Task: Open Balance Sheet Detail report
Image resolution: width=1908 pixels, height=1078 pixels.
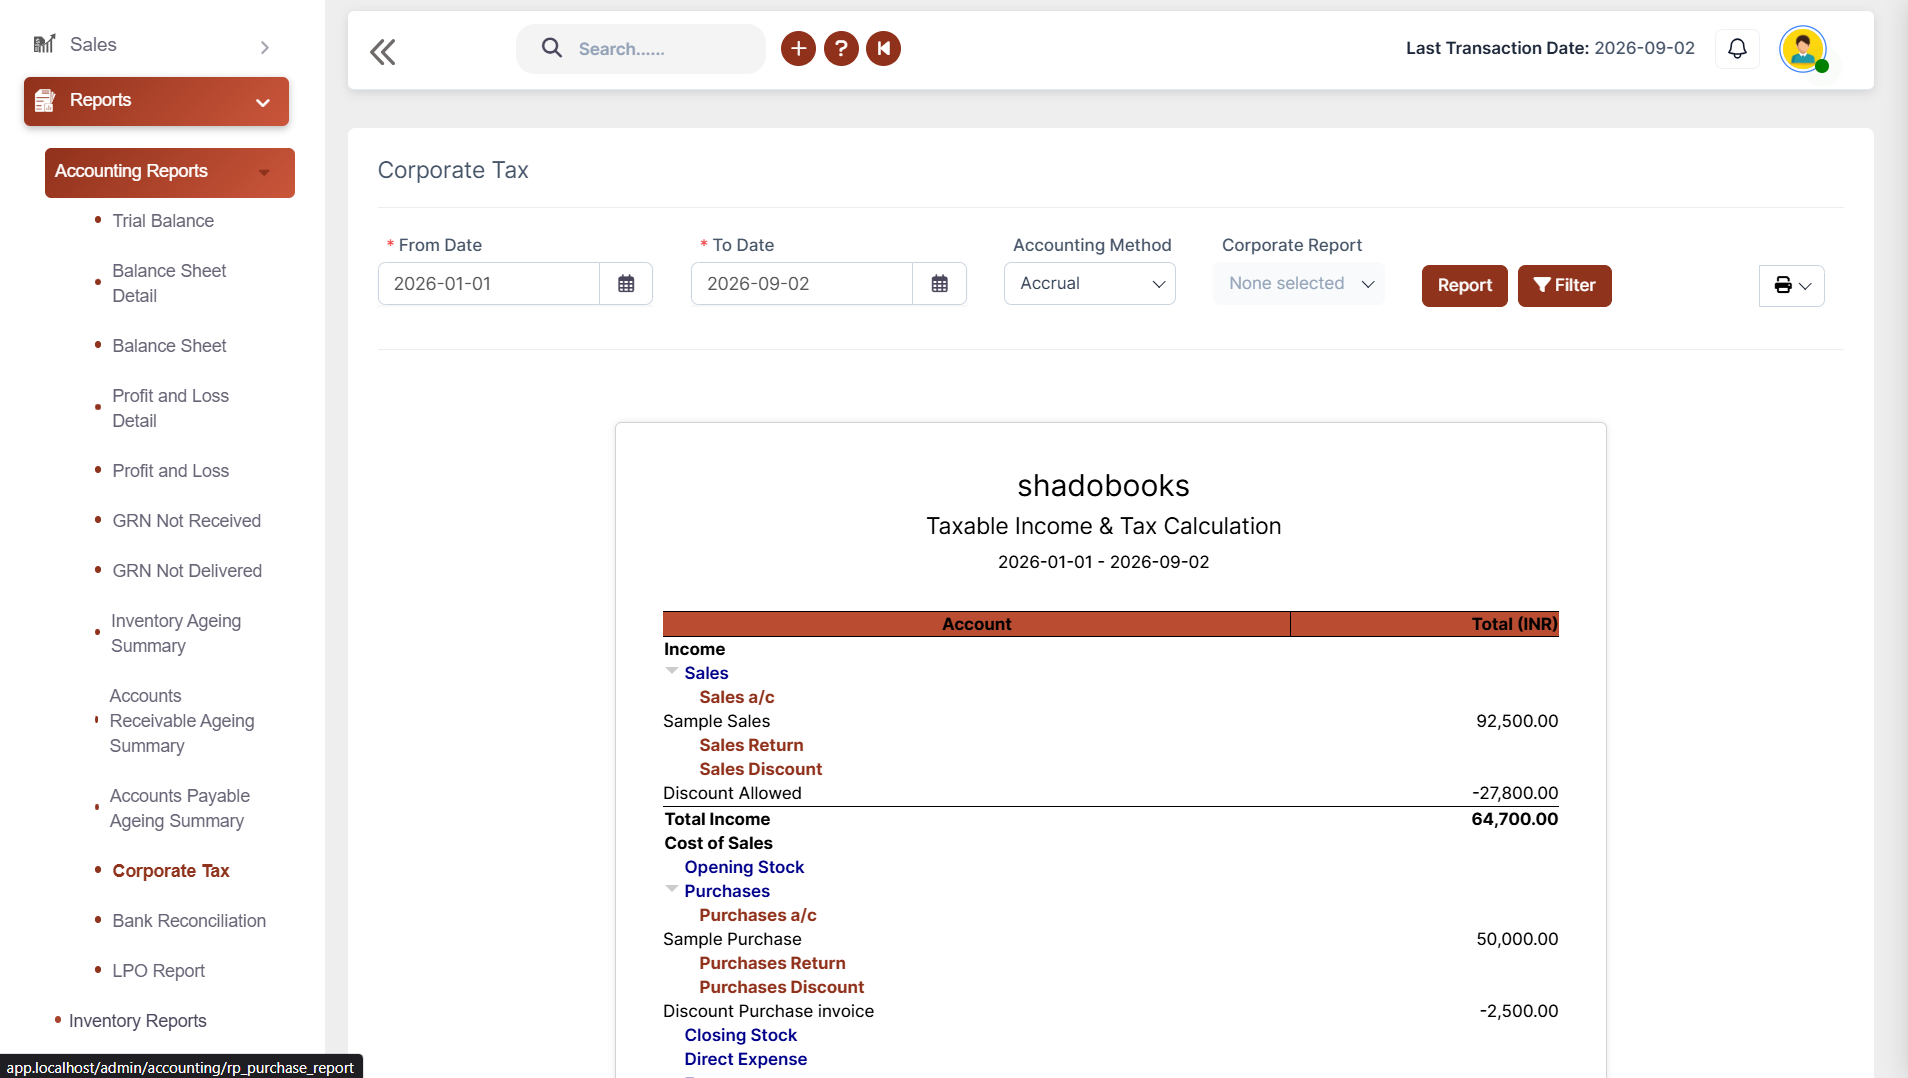Action: click(x=169, y=283)
